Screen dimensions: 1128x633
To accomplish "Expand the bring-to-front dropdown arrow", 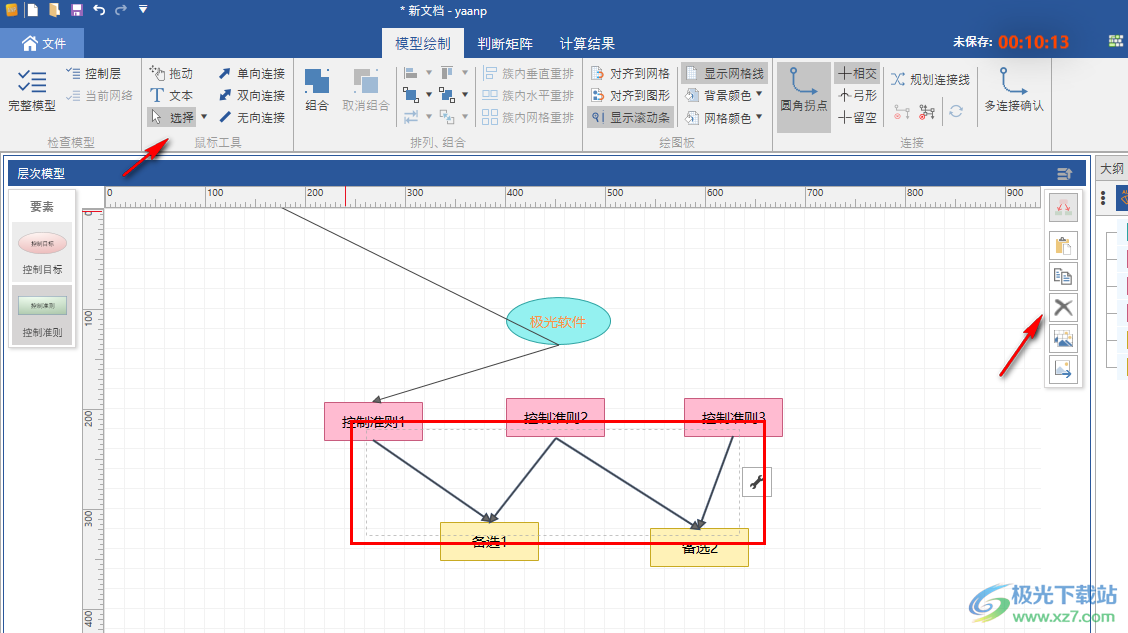I will click(x=429, y=94).
